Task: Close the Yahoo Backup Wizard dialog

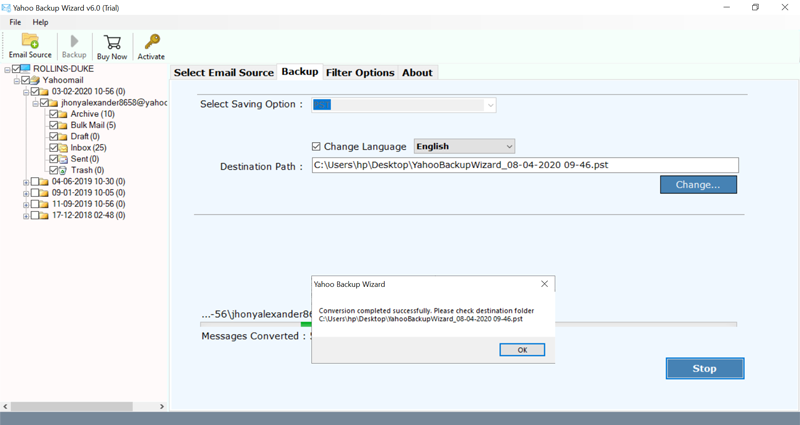Action: pyautogui.click(x=544, y=284)
